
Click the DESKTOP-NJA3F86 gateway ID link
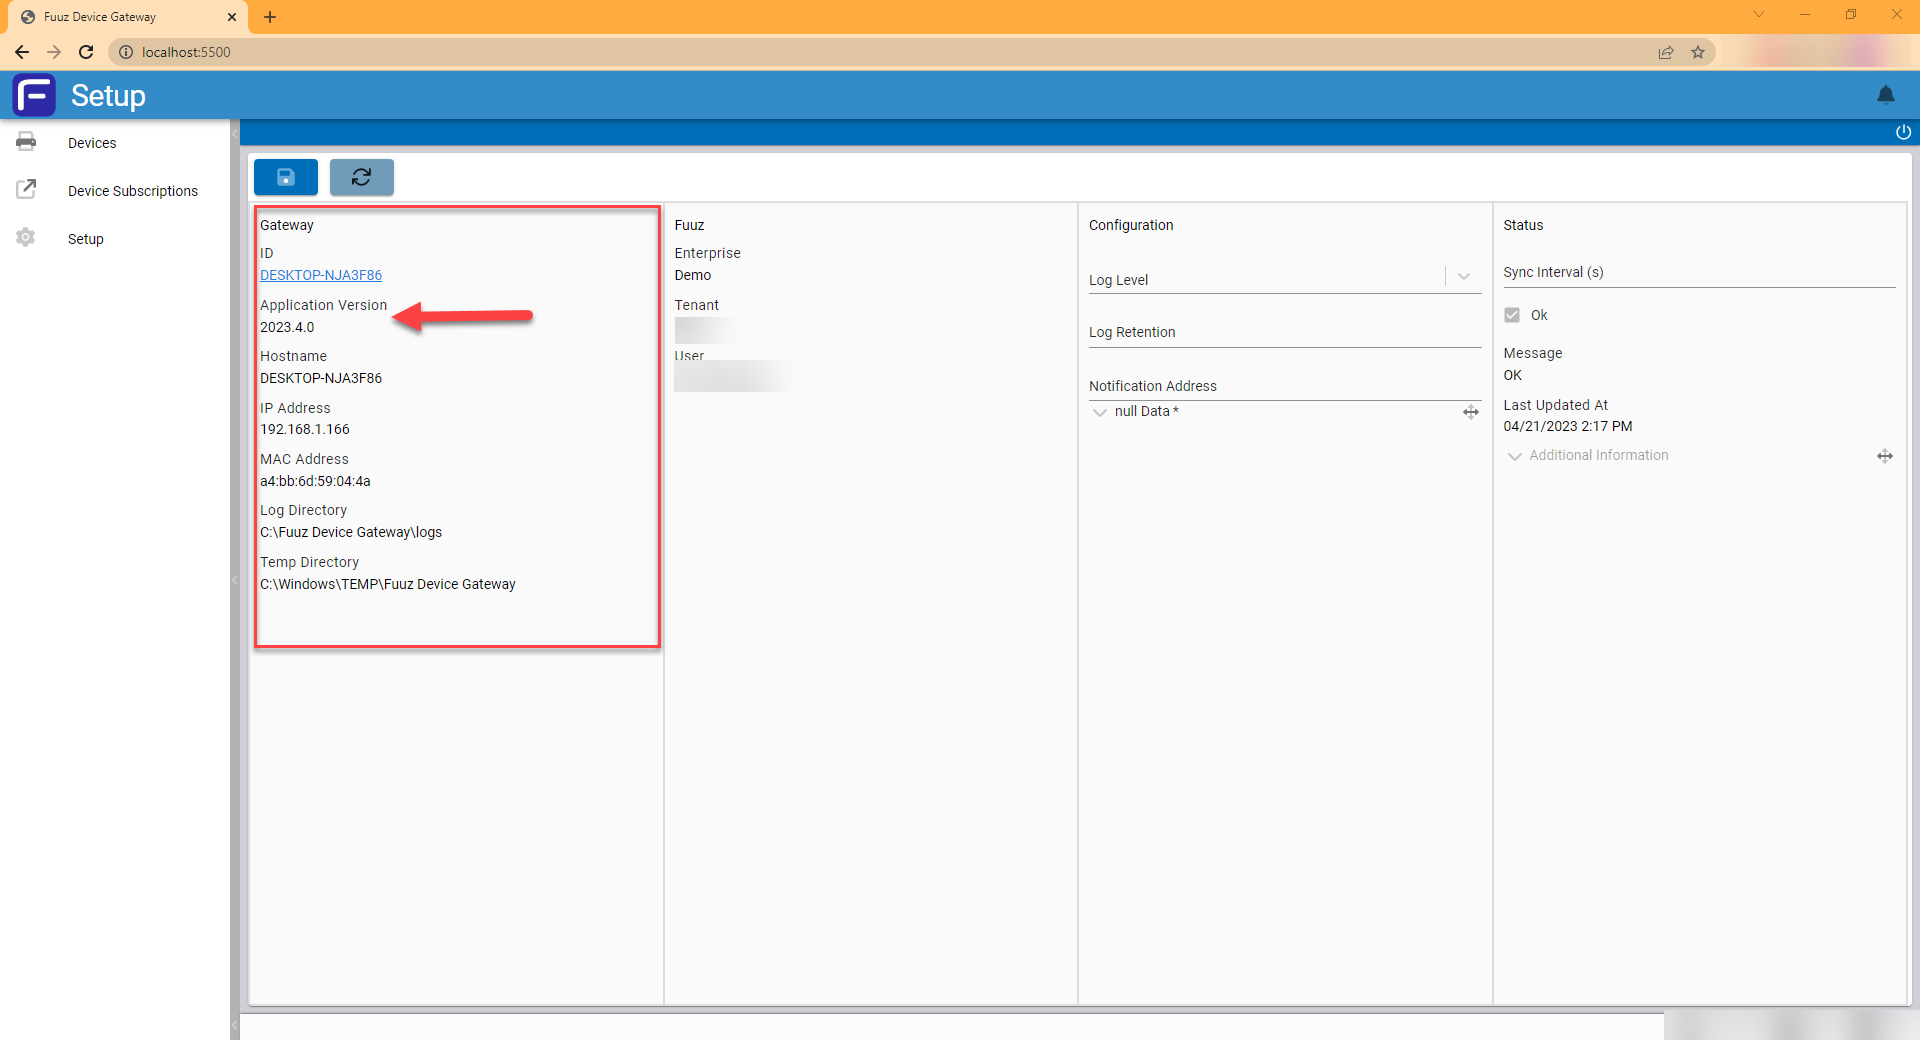[x=321, y=275]
